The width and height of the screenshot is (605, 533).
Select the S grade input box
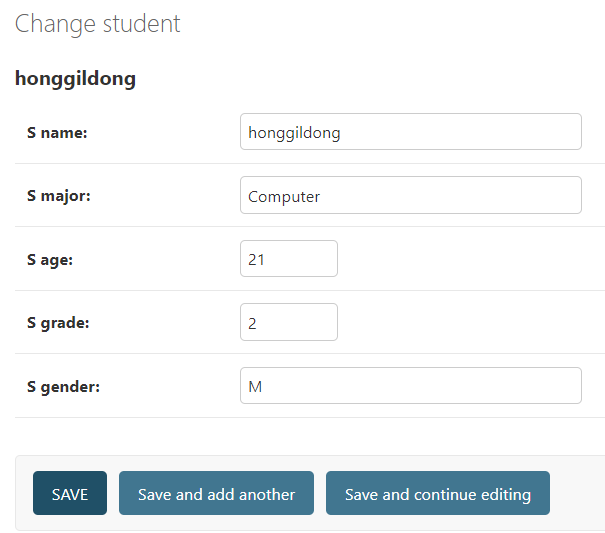pyautogui.click(x=289, y=322)
